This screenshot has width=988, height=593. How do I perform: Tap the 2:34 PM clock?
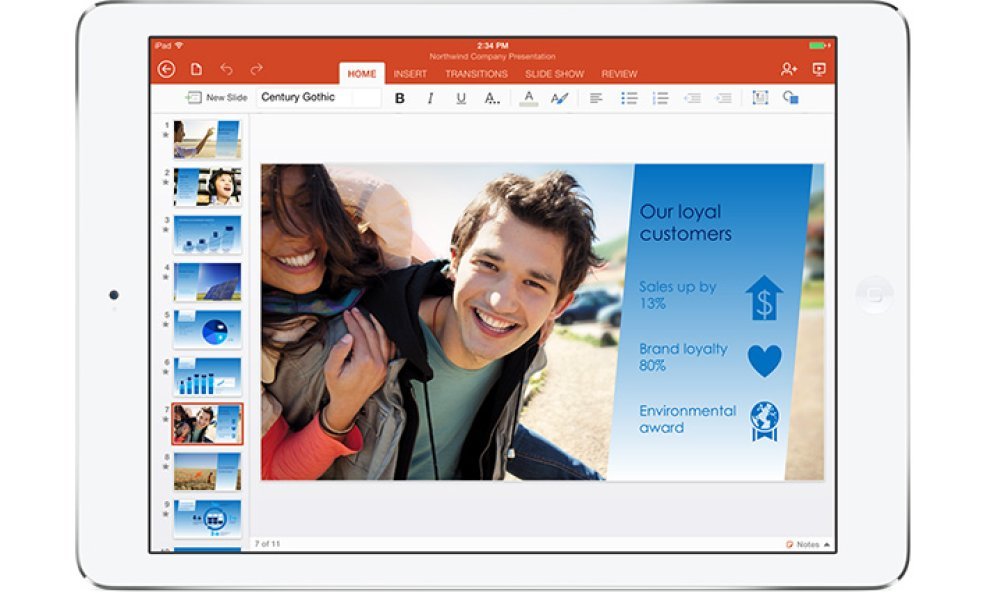(492, 45)
